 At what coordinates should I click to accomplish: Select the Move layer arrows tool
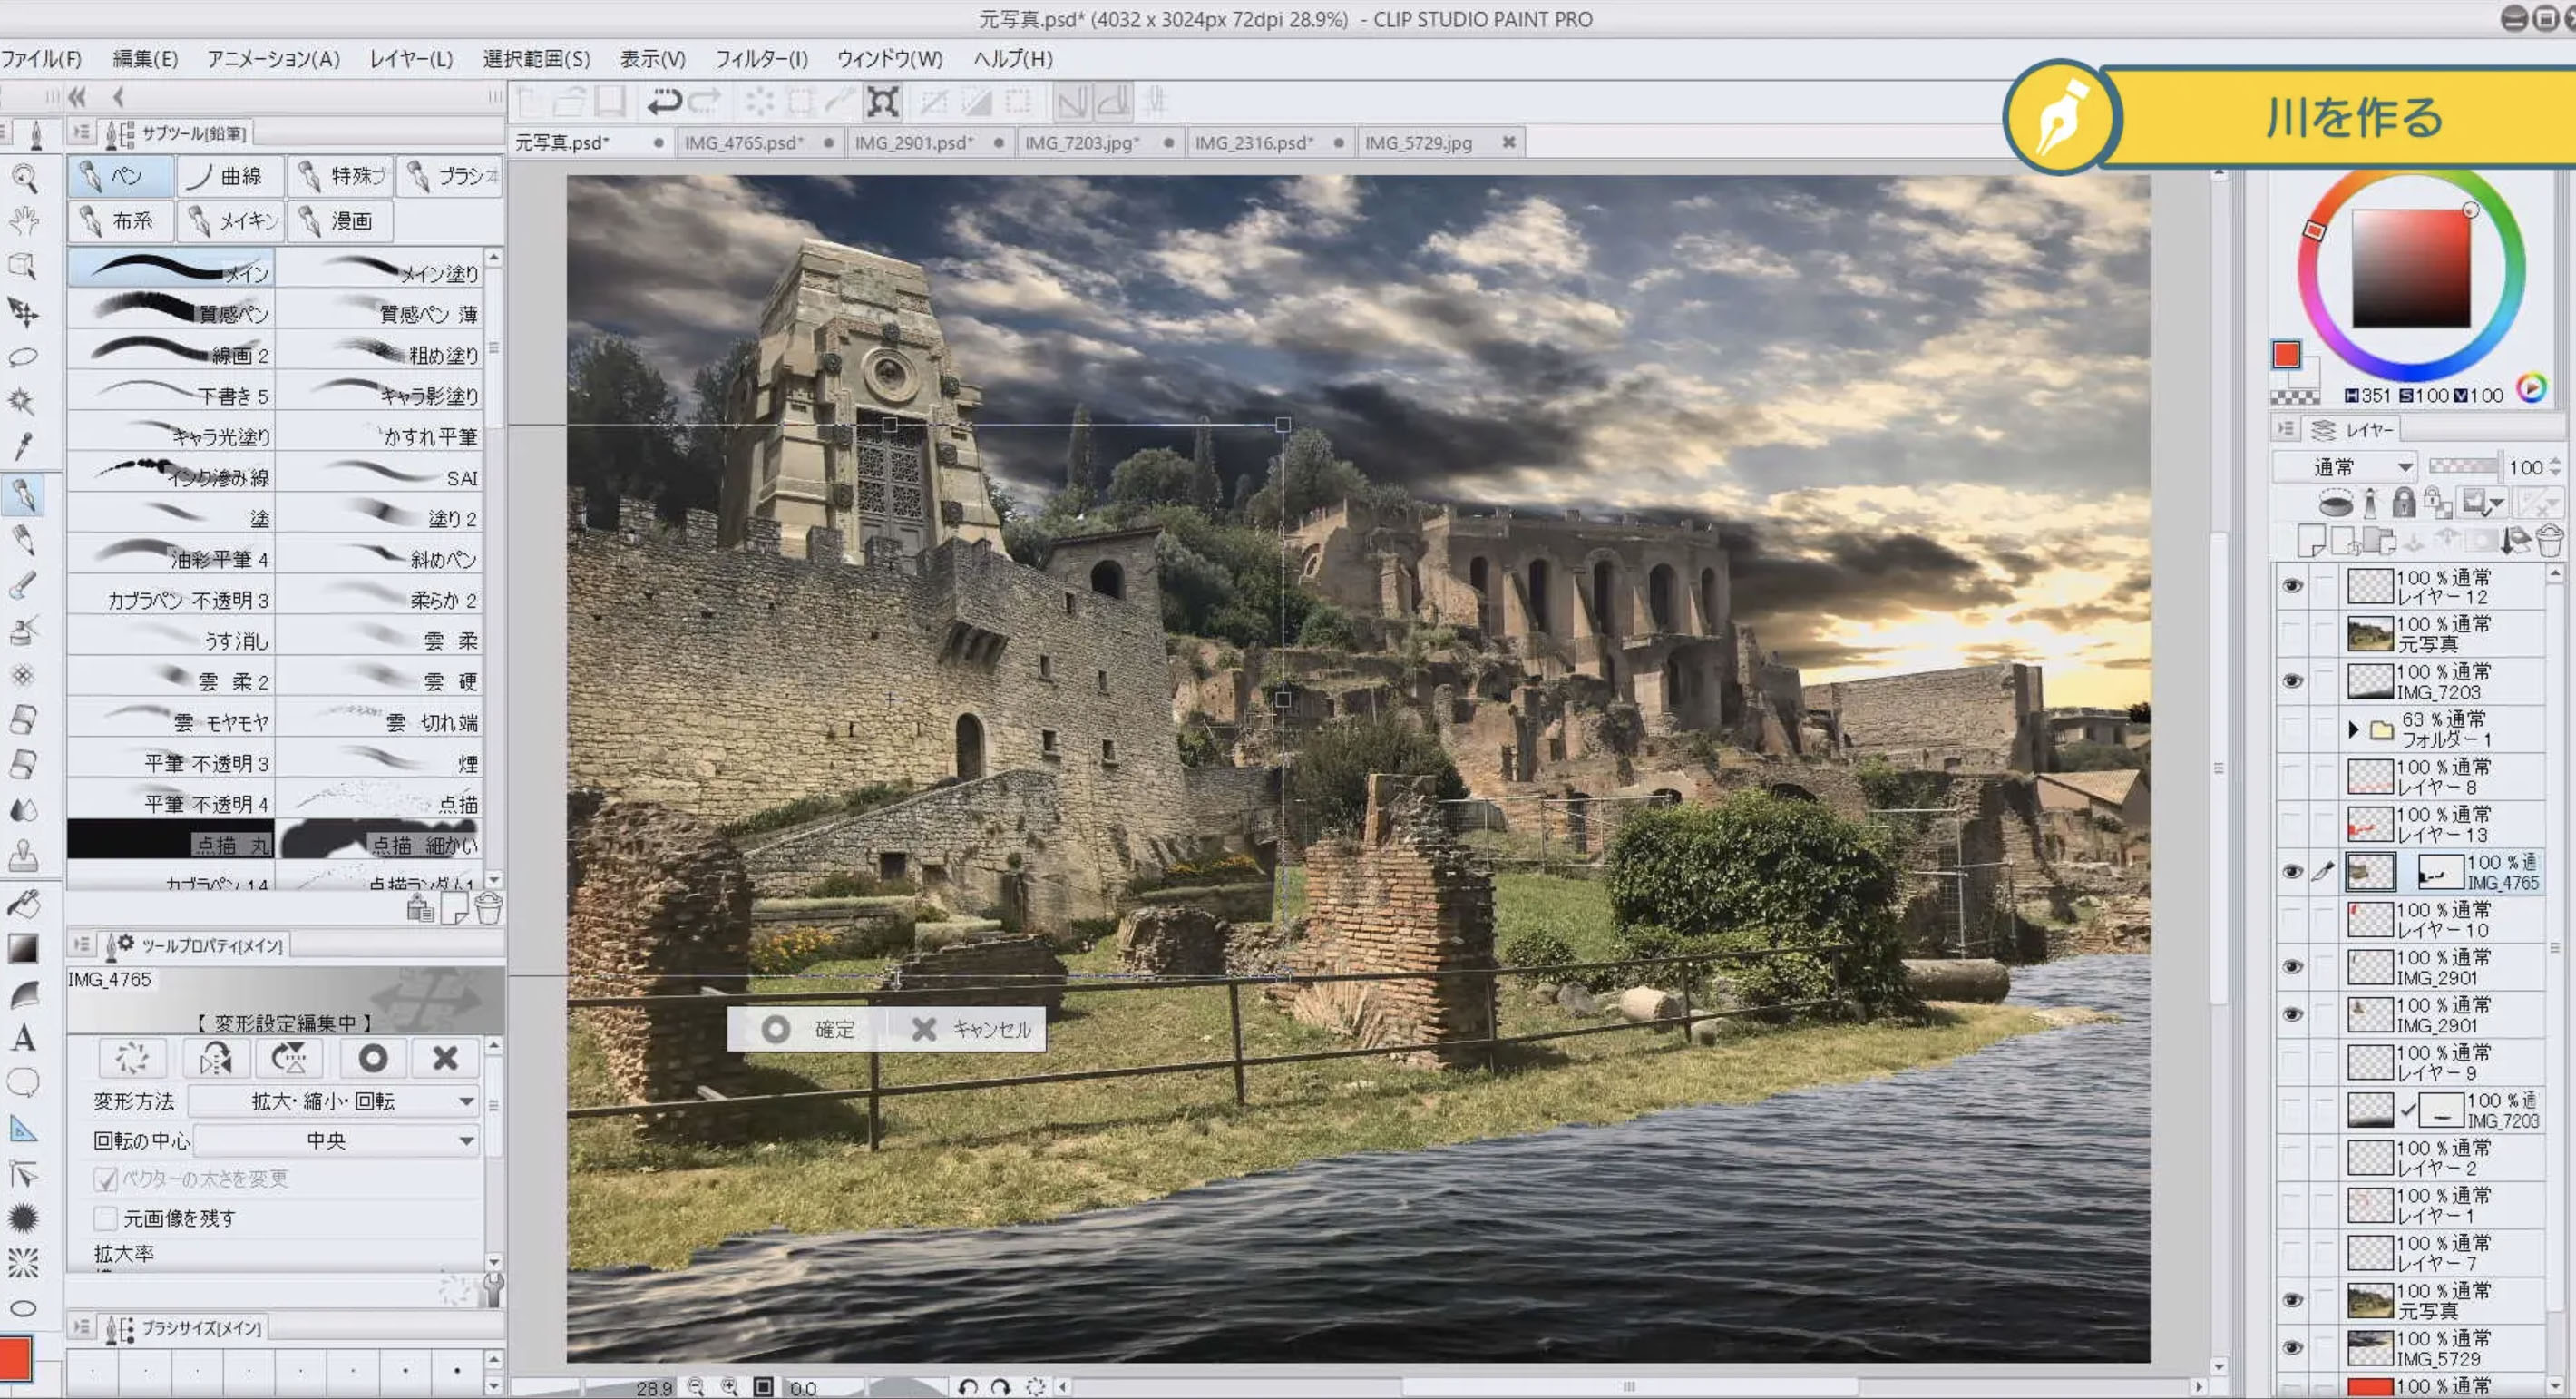point(24,312)
